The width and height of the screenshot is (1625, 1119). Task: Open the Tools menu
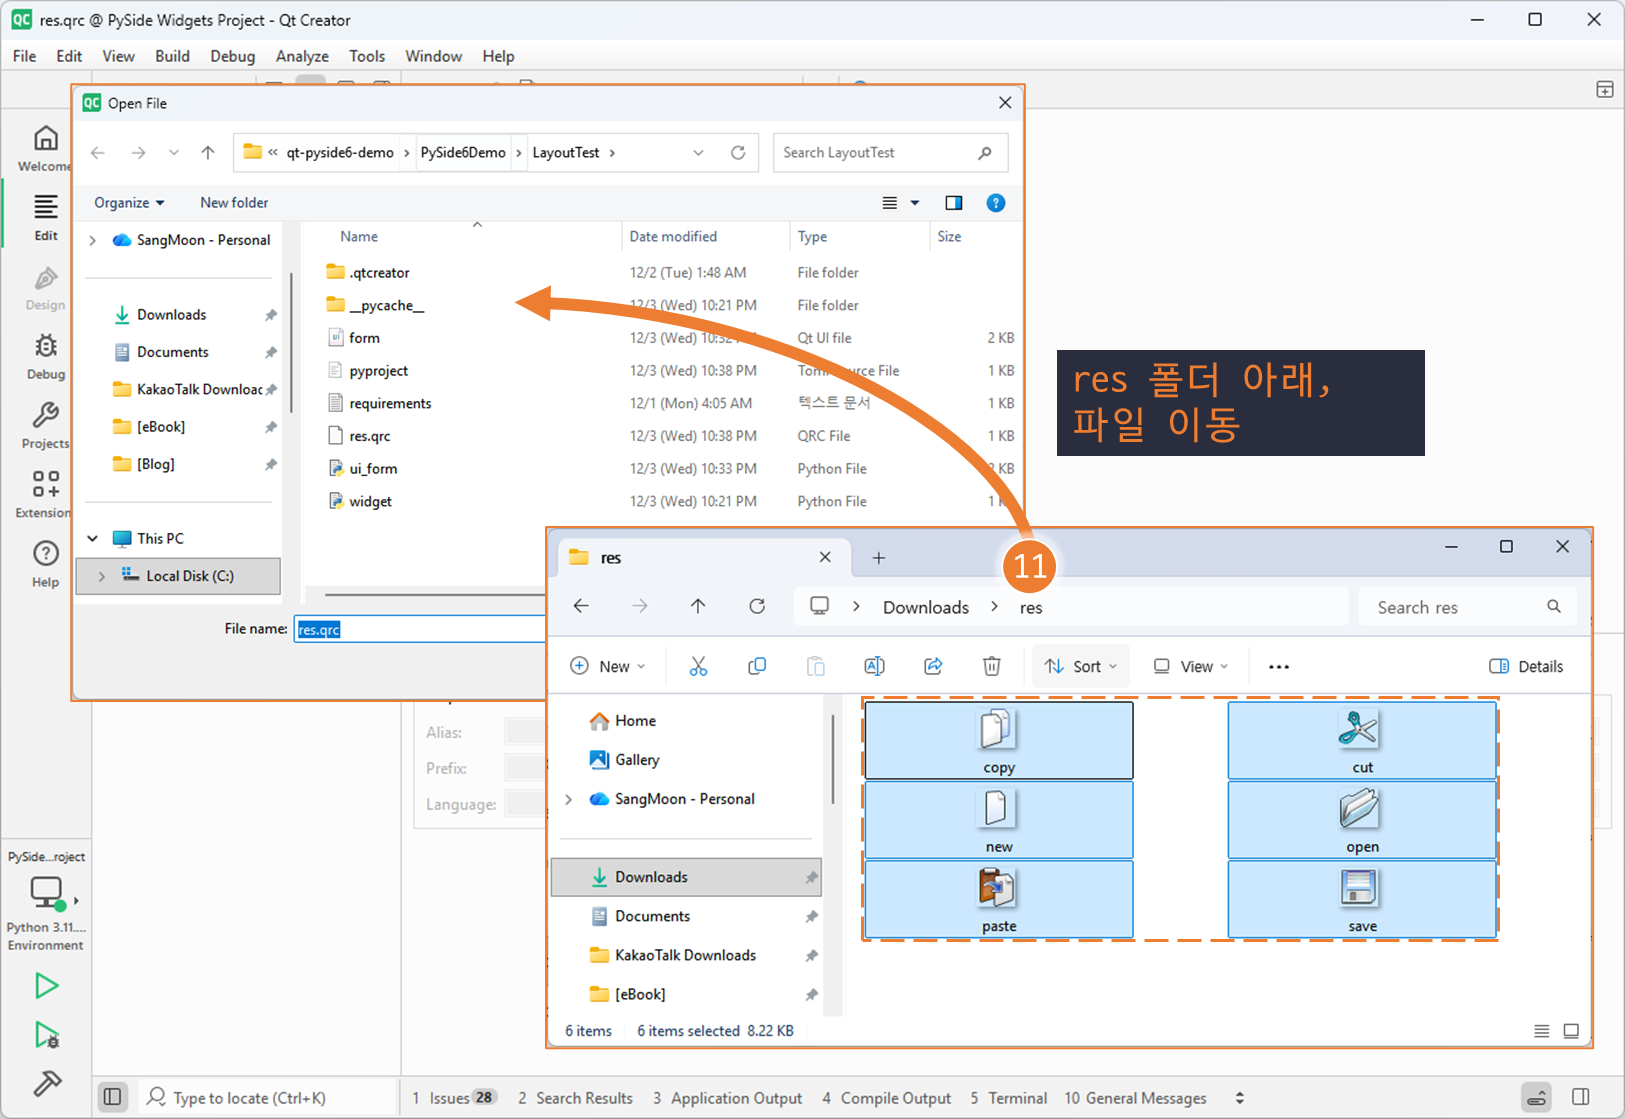coord(367,56)
